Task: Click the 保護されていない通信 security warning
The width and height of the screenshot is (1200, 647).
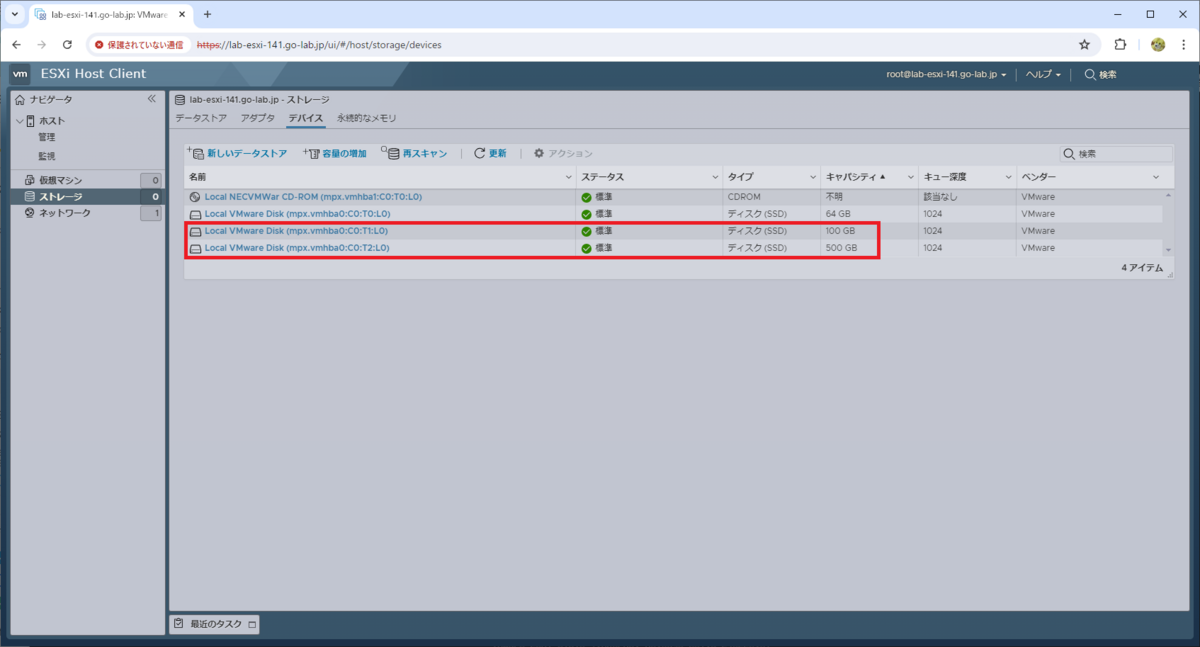Action: pos(139,45)
